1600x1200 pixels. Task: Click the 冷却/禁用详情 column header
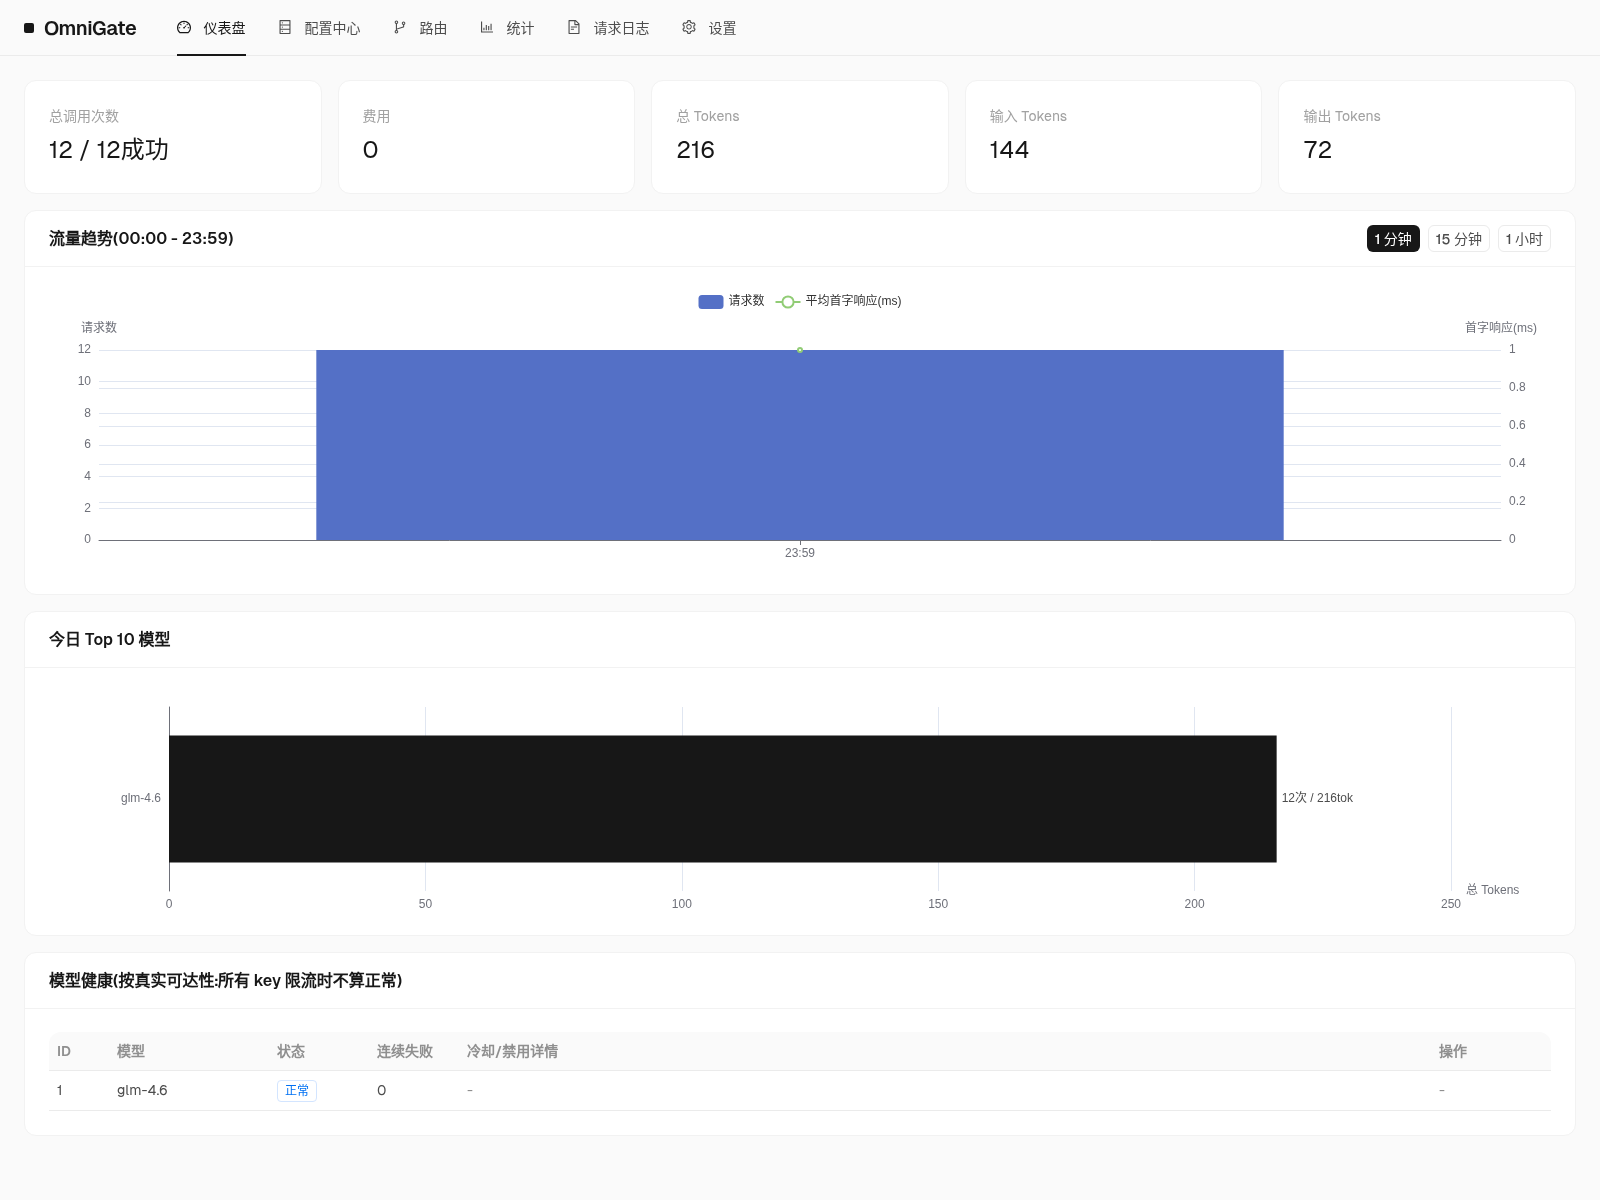coord(513,1052)
